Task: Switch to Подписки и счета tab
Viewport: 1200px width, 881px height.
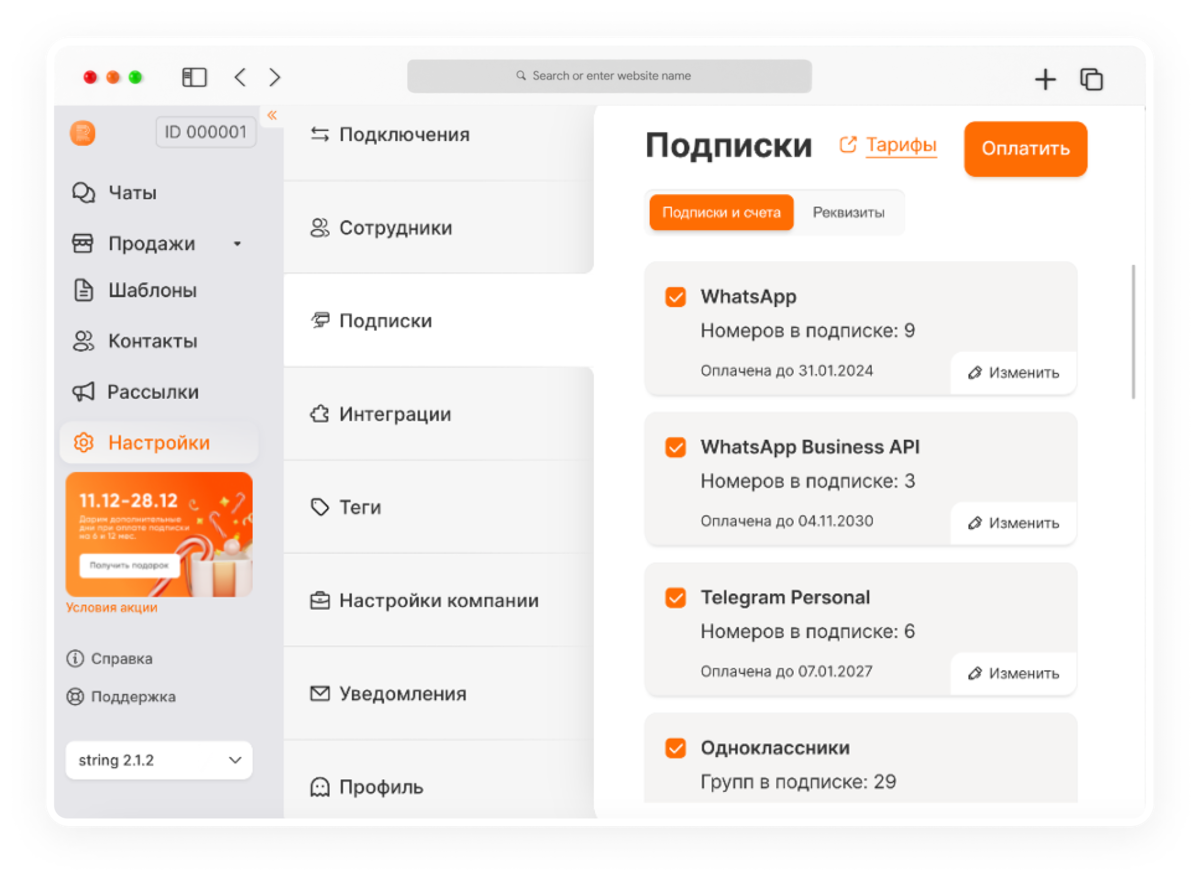Action: [721, 213]
